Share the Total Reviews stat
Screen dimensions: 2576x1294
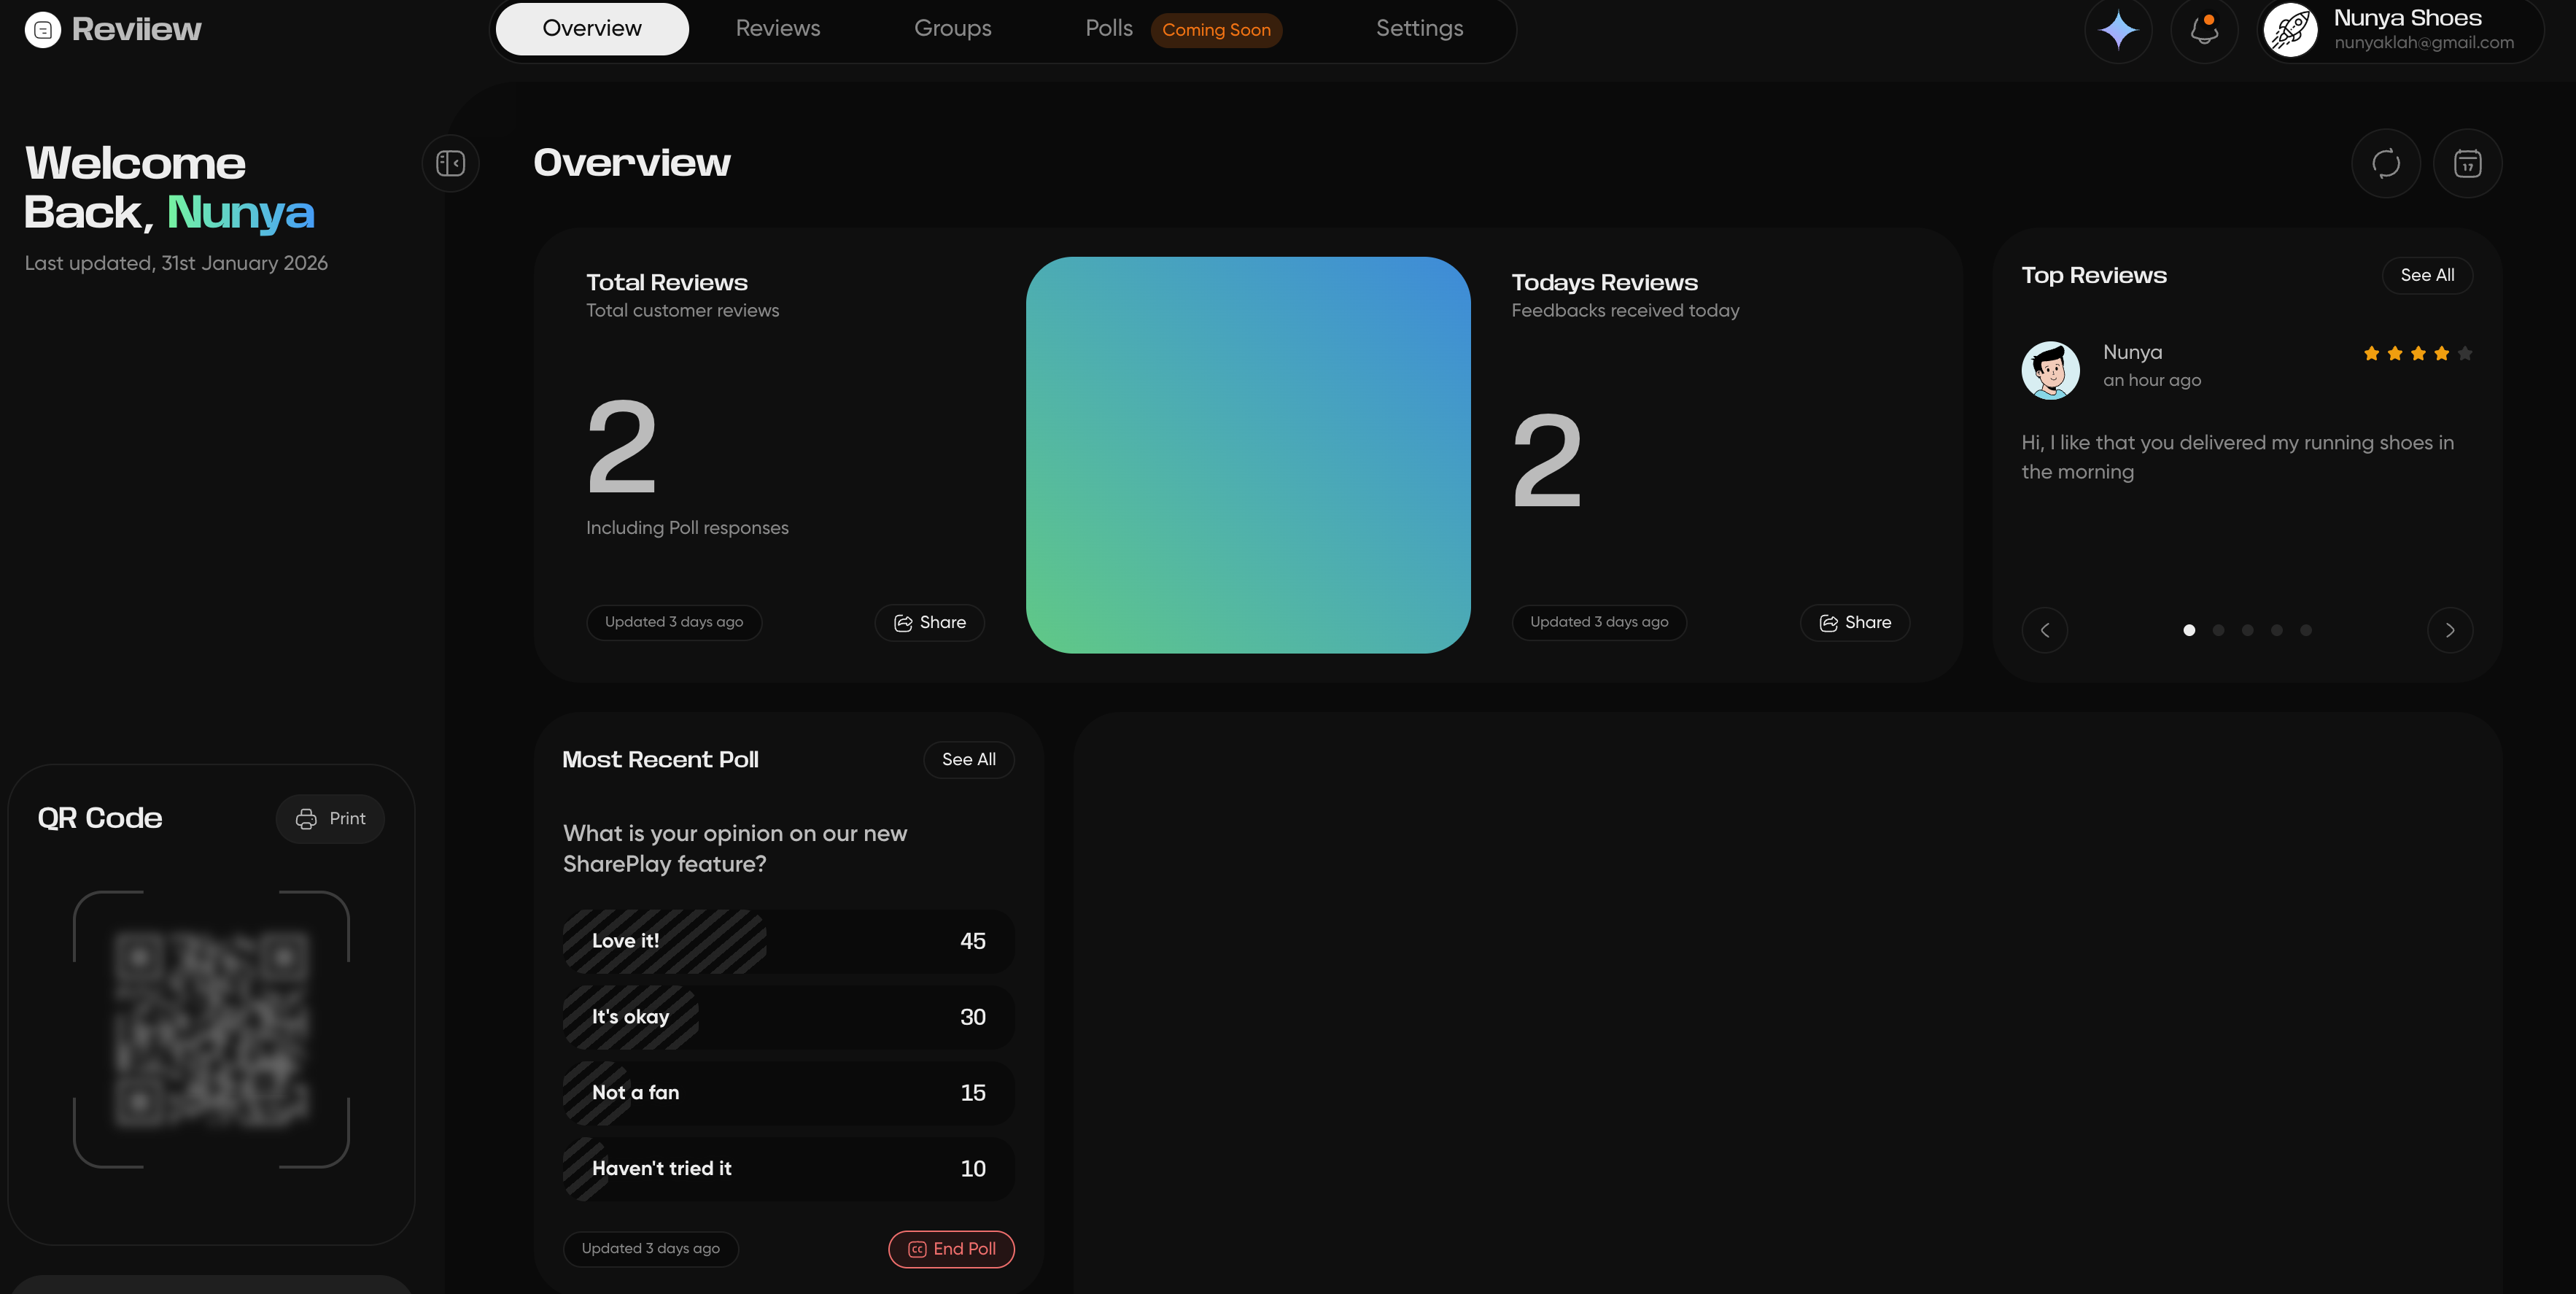point(929,622)
